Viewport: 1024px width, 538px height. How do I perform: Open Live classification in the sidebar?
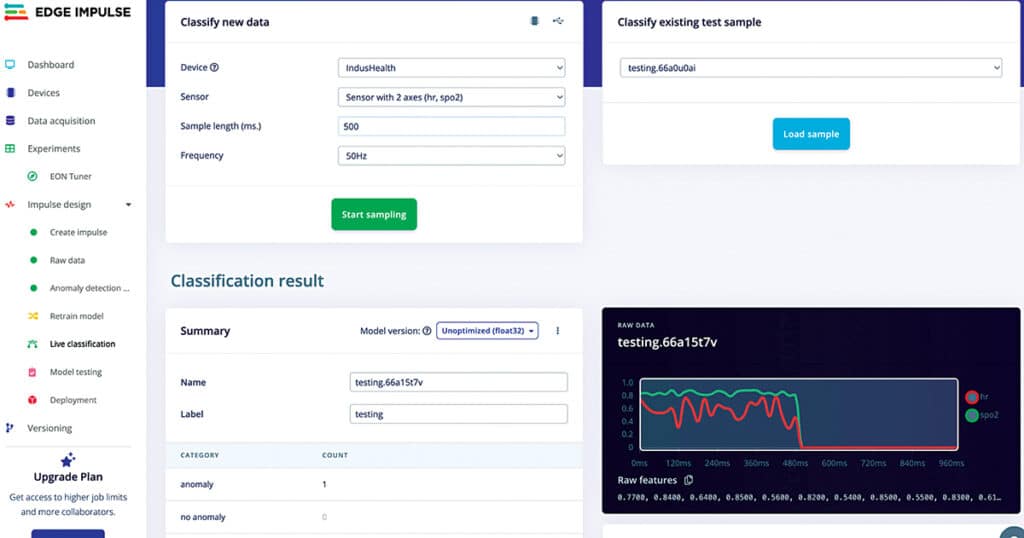pos(82,344)
